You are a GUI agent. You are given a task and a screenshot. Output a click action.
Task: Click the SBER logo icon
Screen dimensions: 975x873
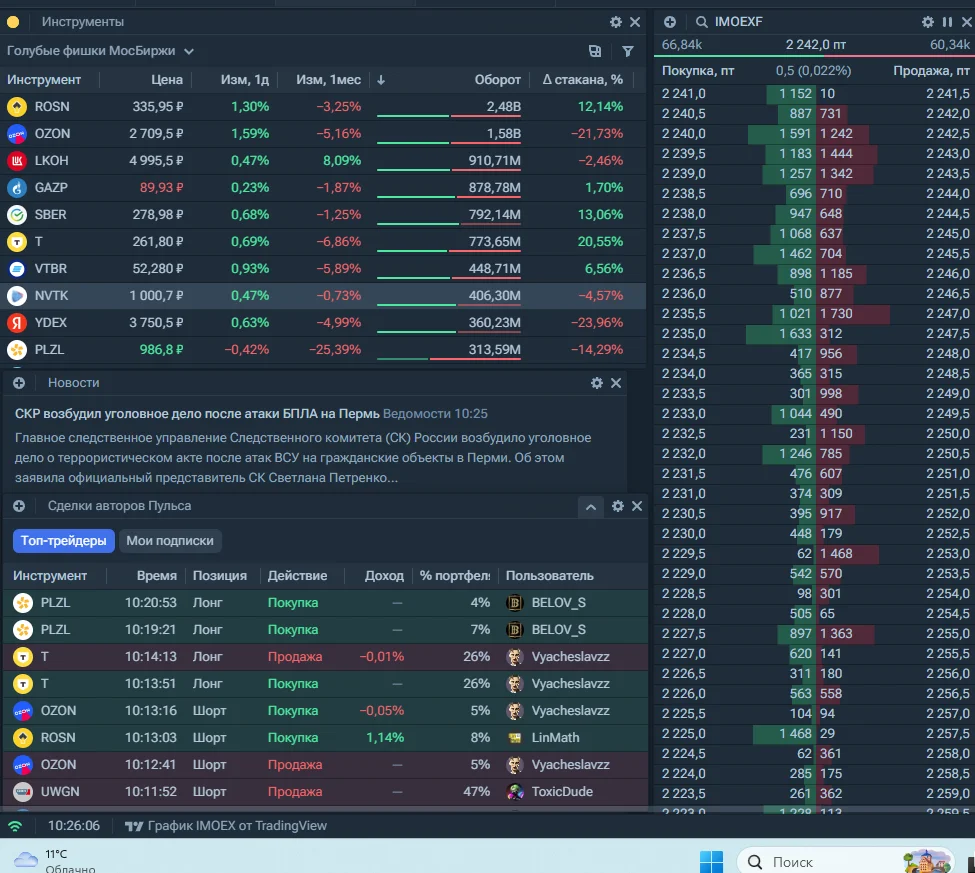tap(17, 215)
